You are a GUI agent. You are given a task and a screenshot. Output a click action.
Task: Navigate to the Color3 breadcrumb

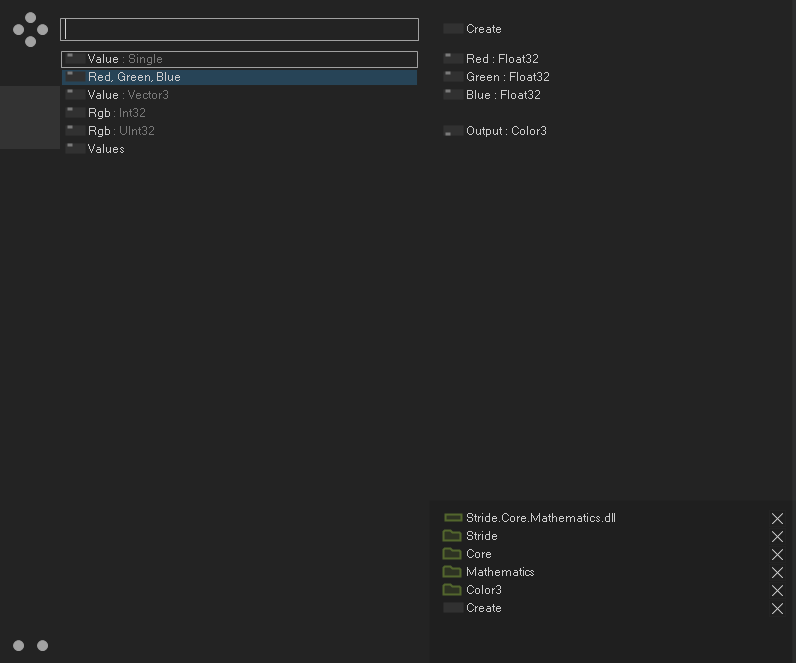point(484,590)
